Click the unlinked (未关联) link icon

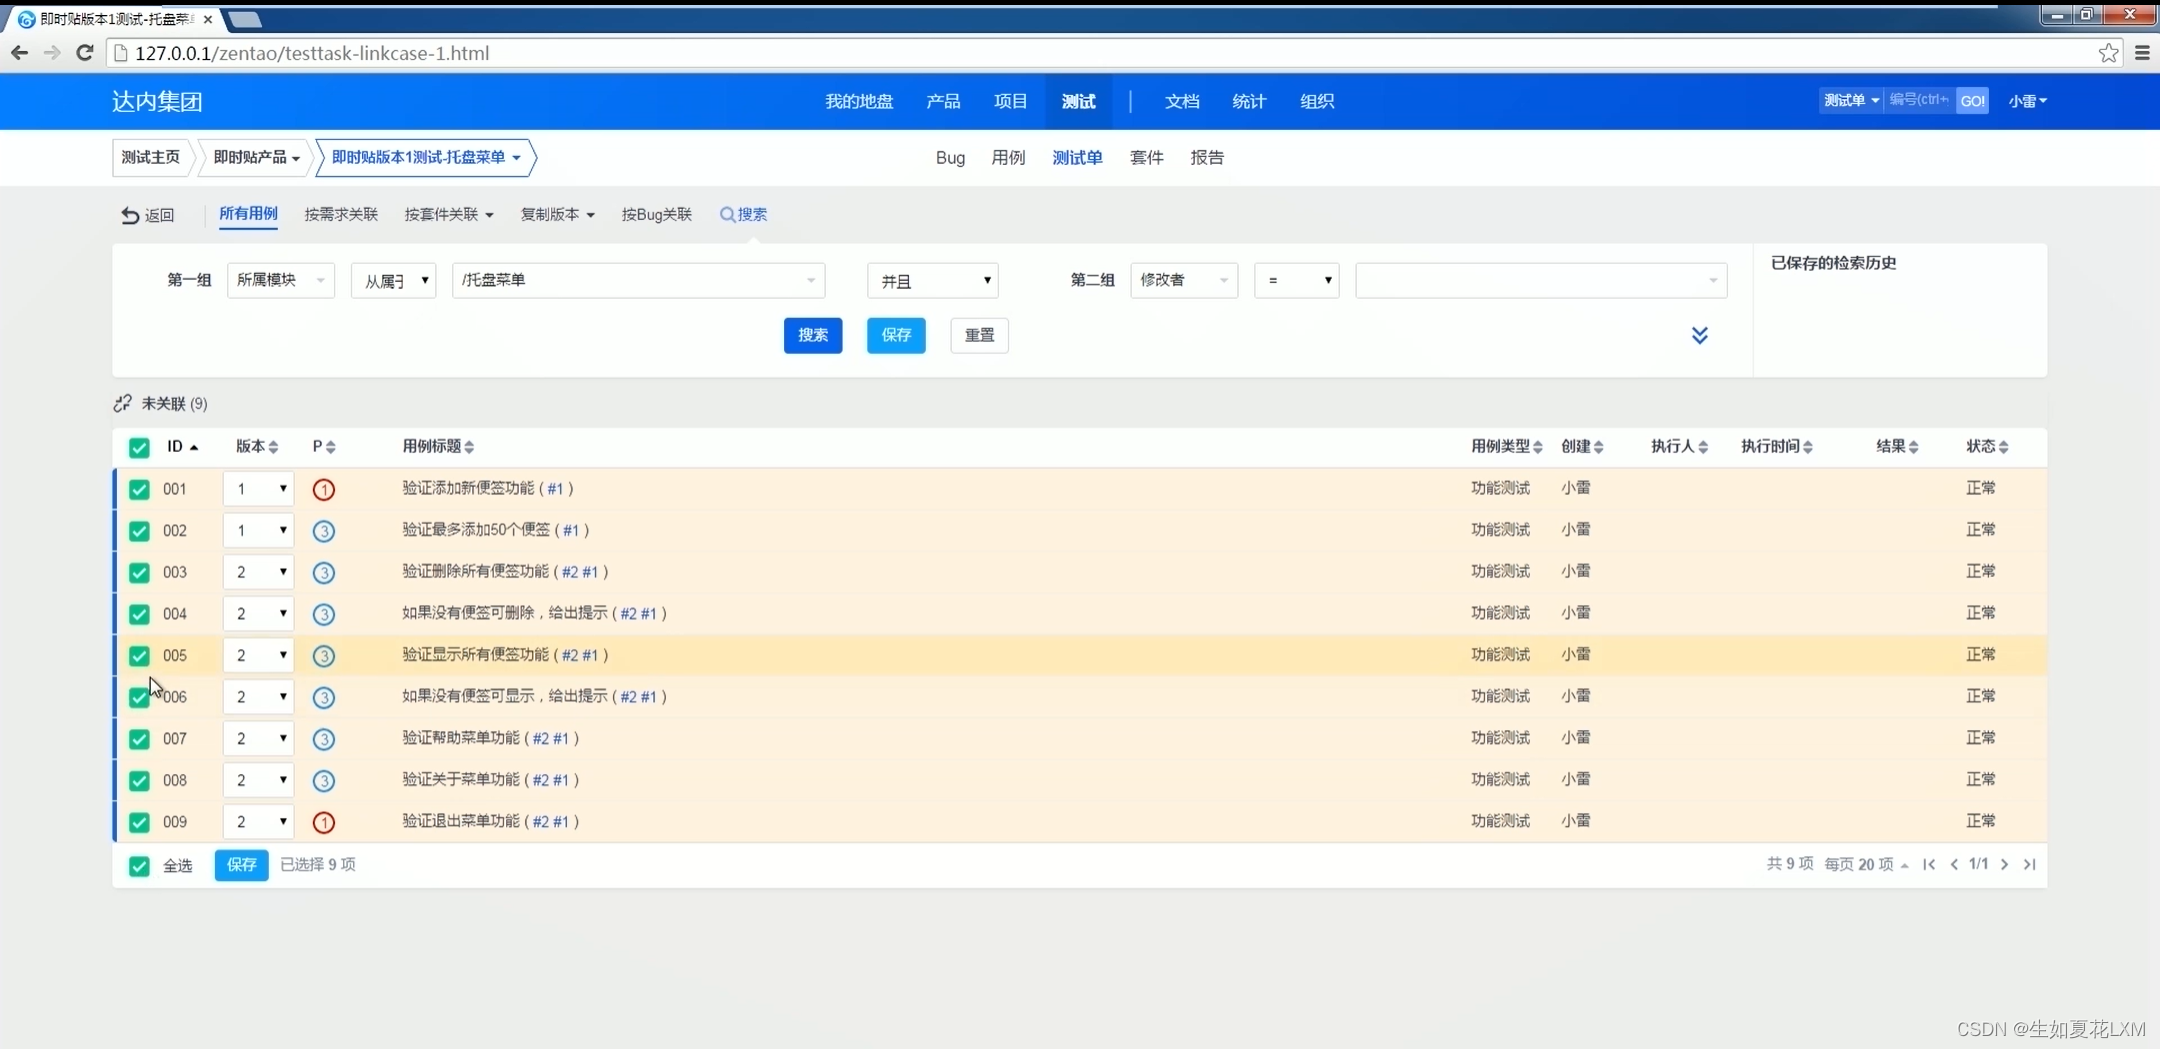(x=122, y=403)
